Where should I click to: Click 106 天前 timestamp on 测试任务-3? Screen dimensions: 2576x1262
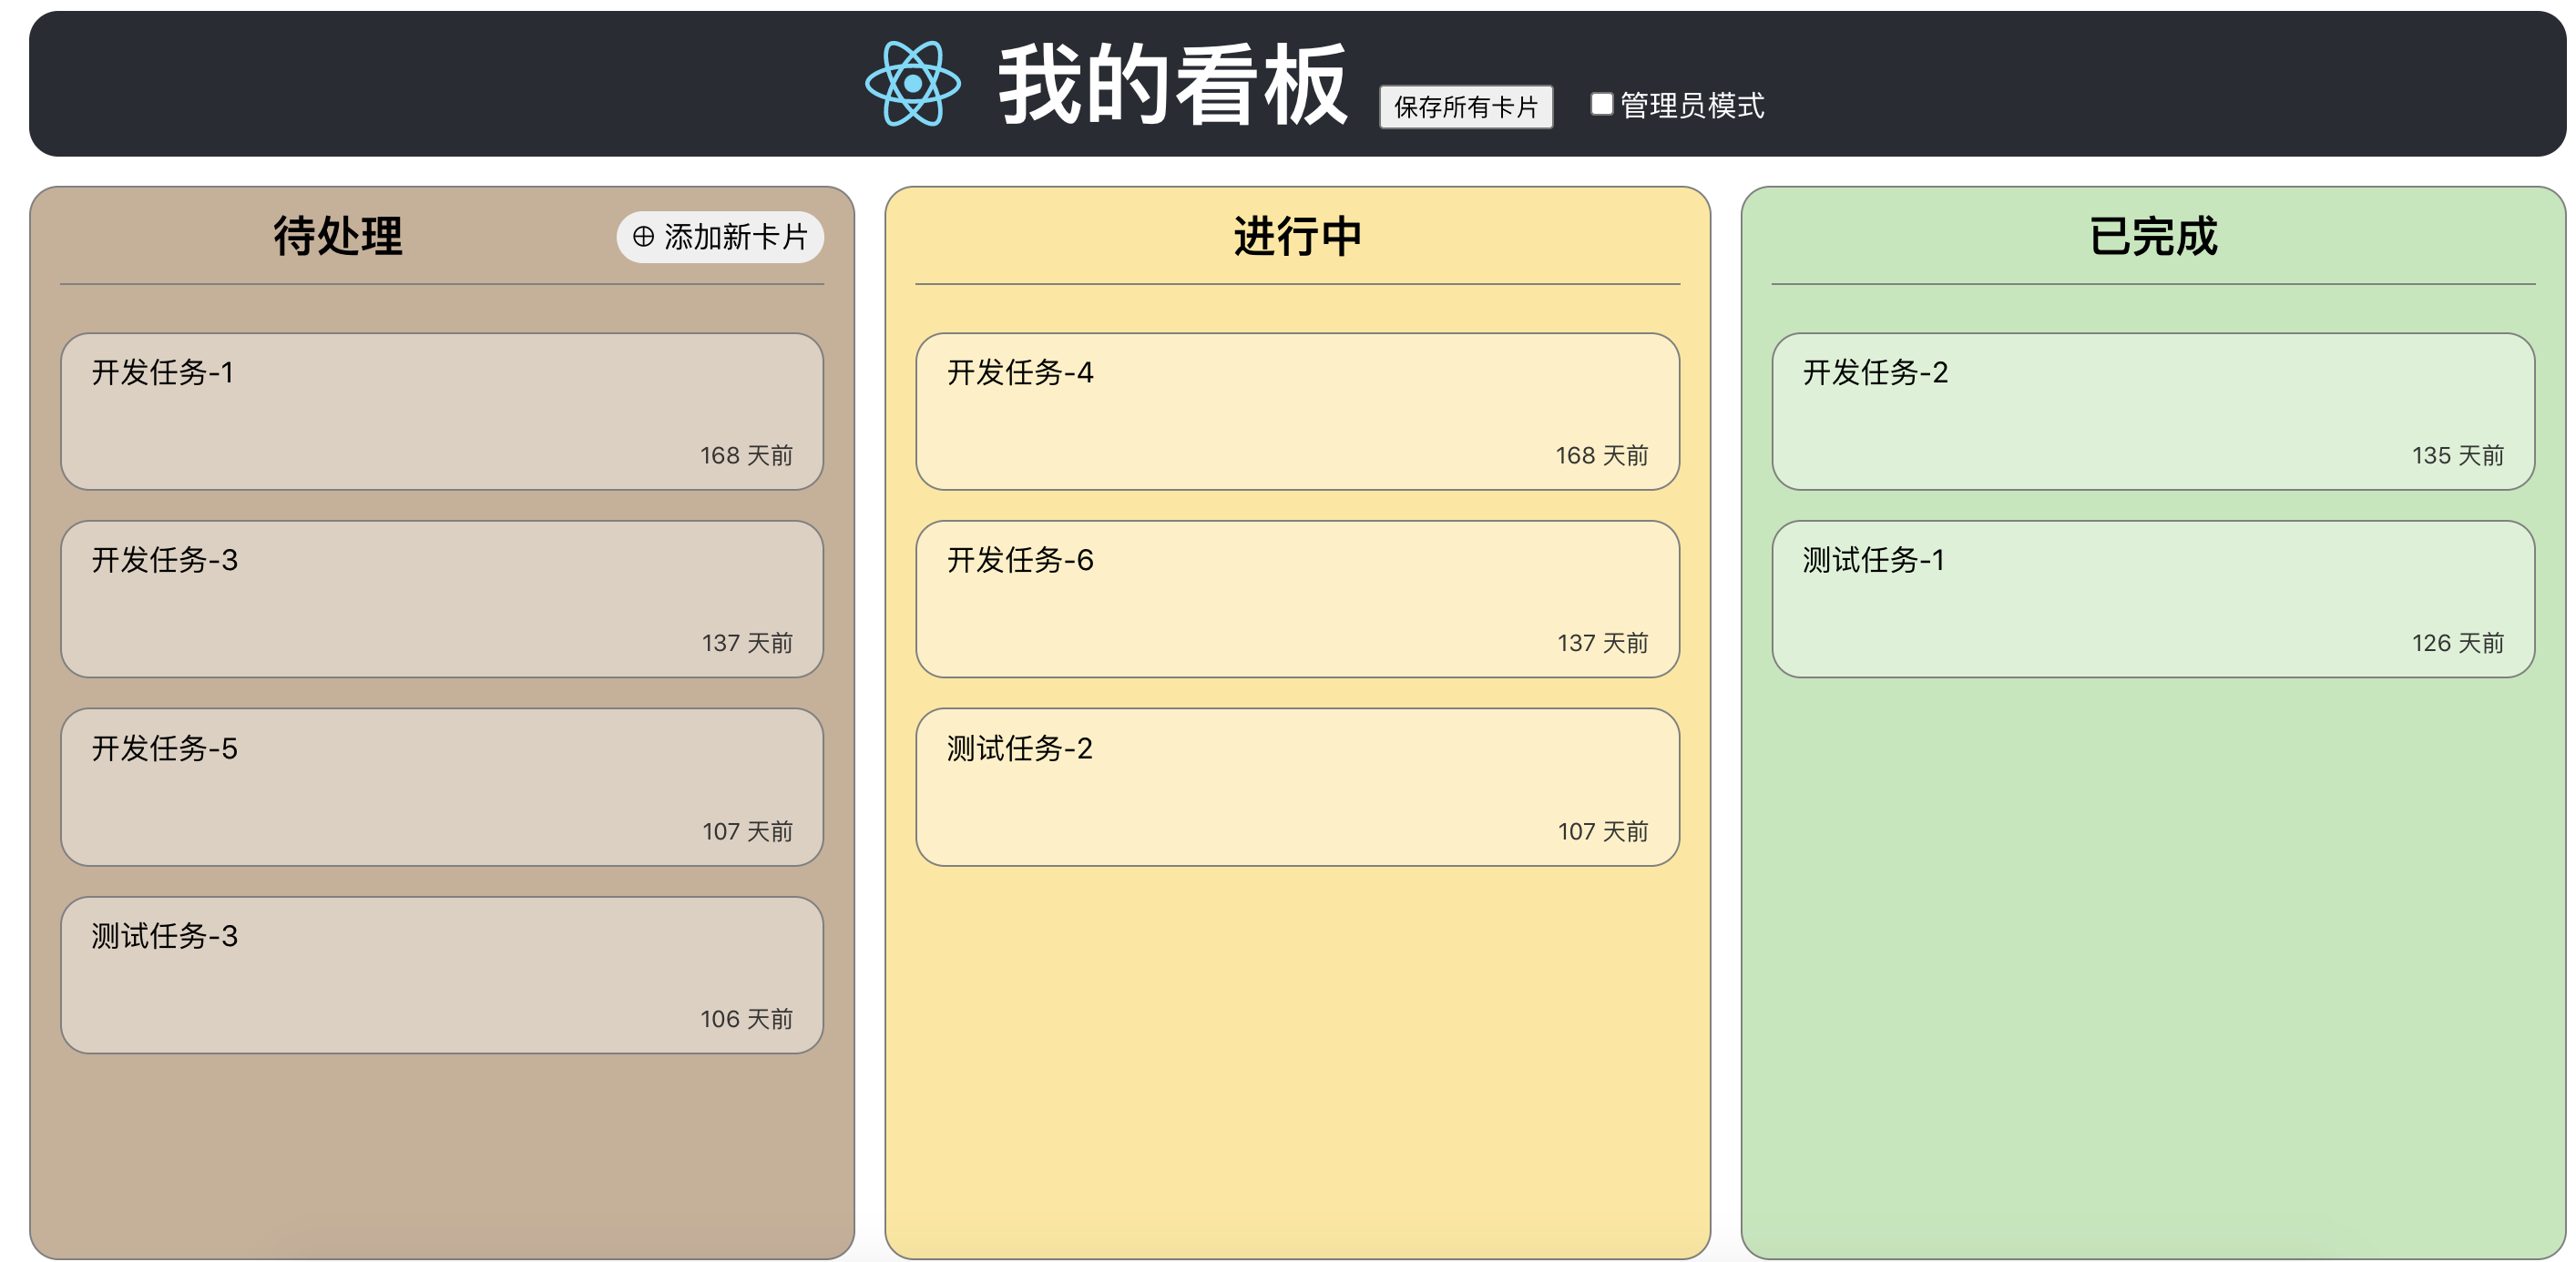(746, 1019)
